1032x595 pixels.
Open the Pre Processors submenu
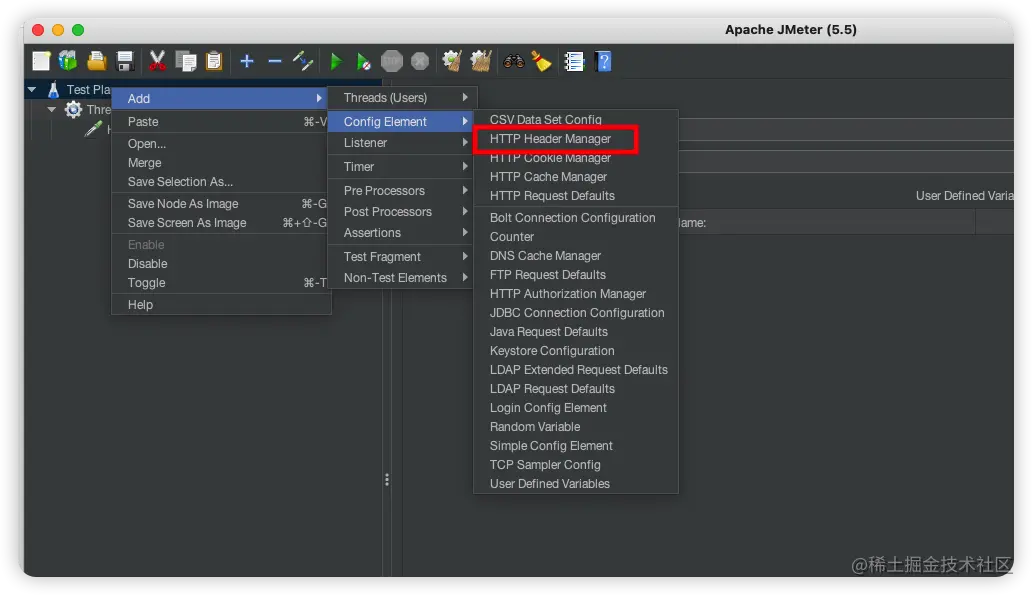point(401,191)
